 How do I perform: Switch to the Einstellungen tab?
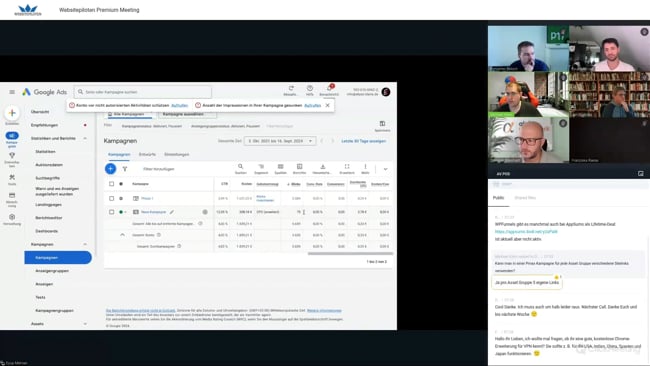[x=177, y=154]
